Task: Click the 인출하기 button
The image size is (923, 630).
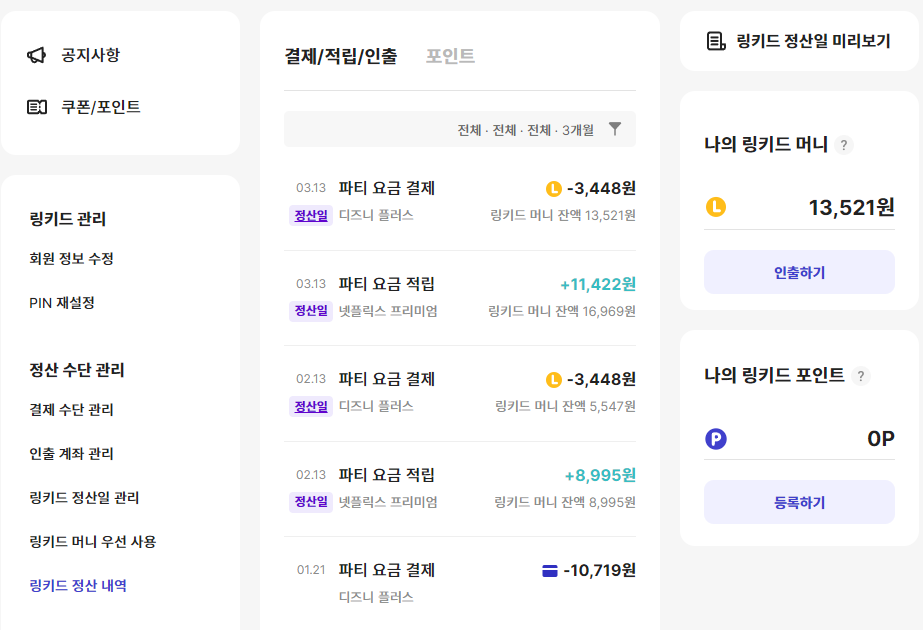Action: click(x=799, y=272)
